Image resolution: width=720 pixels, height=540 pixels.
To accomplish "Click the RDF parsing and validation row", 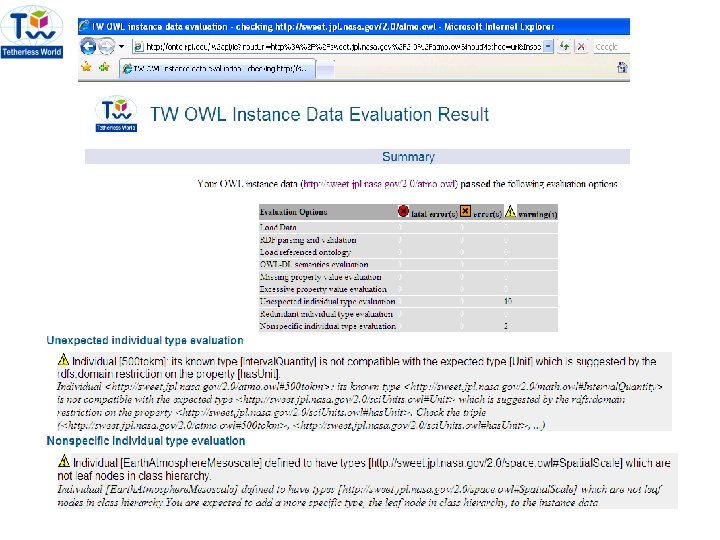I will click(x=408, y=240).
